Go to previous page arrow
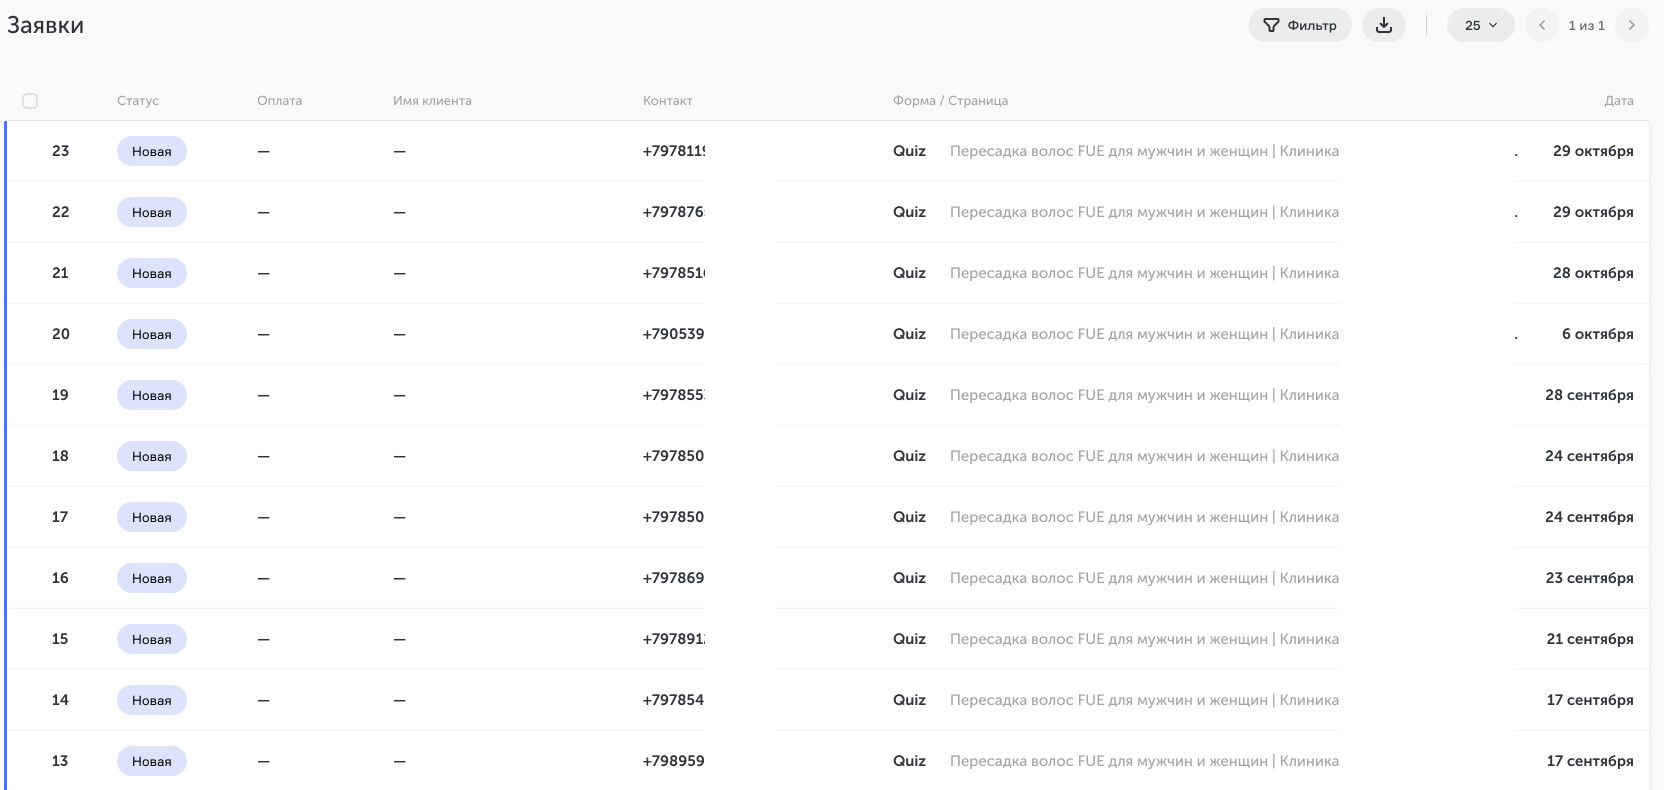 1542,25
